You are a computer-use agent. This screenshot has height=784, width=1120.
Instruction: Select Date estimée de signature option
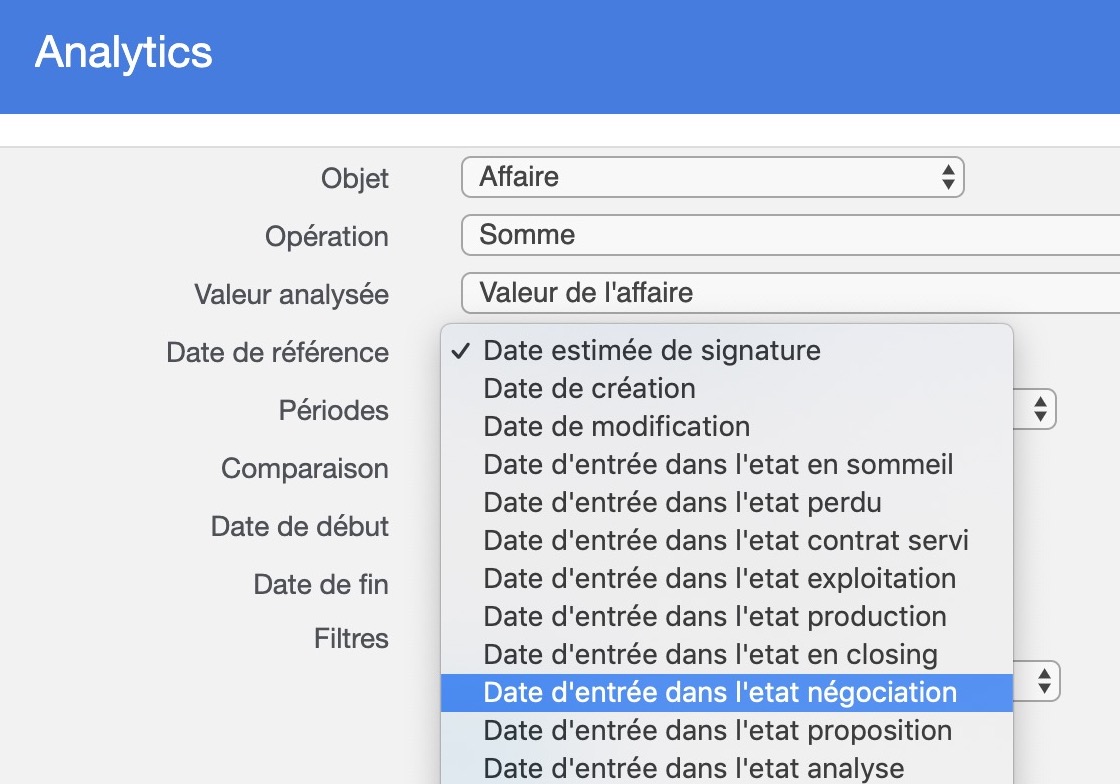pyautogui.click(x=727, y=351)
